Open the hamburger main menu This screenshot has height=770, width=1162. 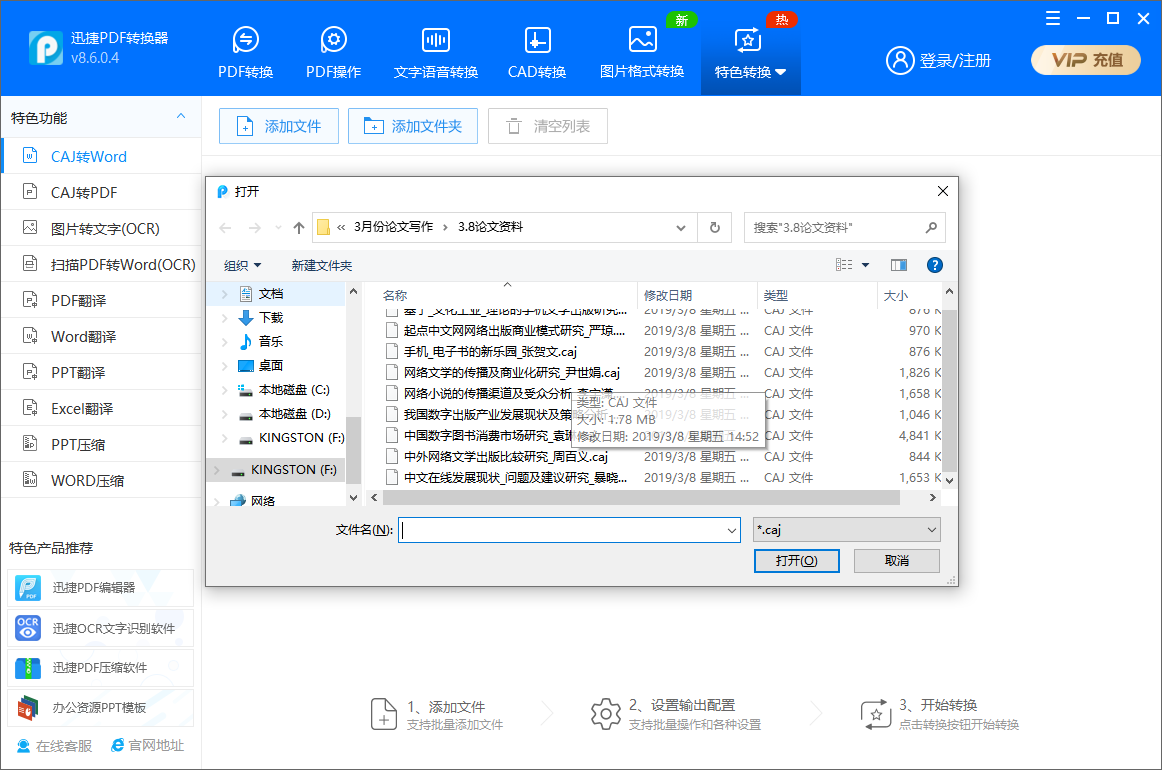click(x=1052, y=19)
